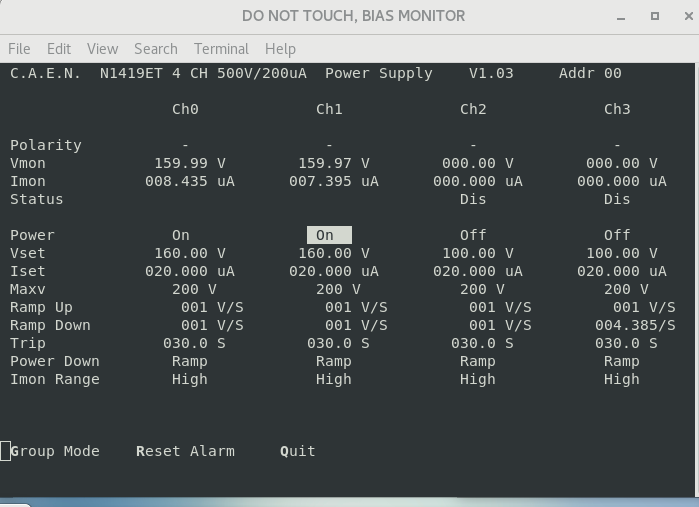Click Ch0 Ramp Up 001 V/S

(x=212, y=307)
